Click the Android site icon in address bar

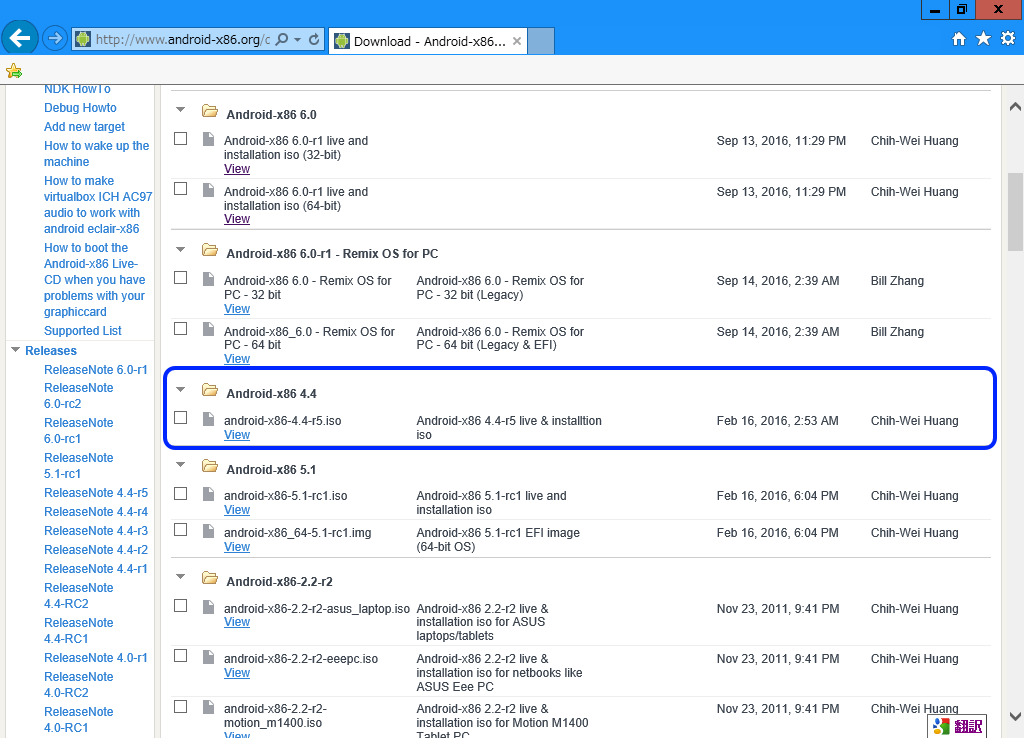[83, 39]
